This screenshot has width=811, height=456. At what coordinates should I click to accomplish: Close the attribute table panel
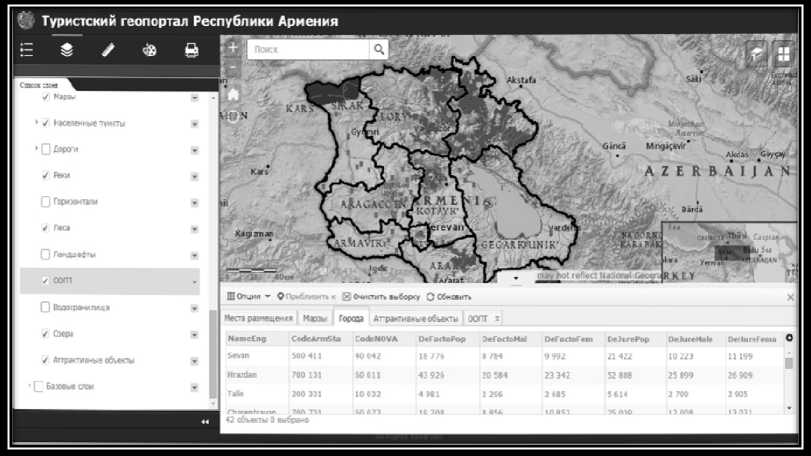(x=790, y=297)
